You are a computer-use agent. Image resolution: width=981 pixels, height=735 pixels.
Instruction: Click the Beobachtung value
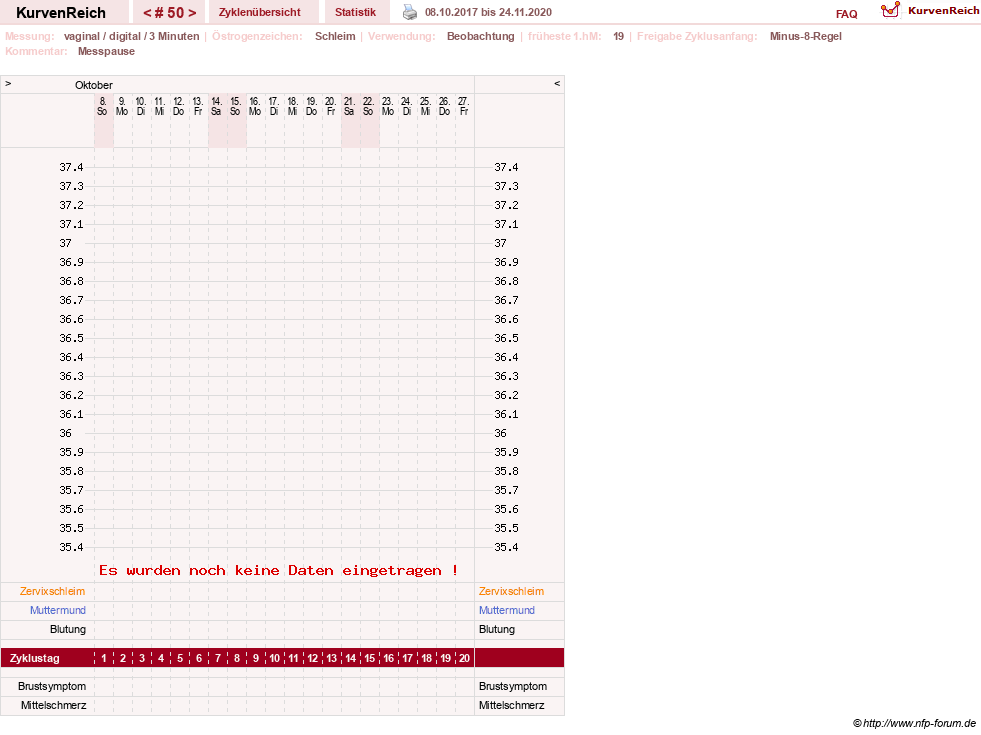(x=480, y=36)
